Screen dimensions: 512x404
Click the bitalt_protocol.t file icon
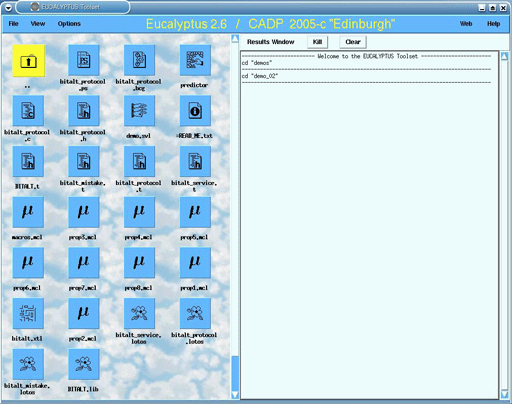[139, 161]
